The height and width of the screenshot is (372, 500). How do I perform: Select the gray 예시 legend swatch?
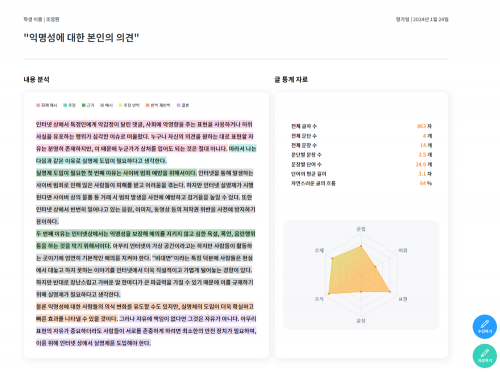[x=102, y=105]
